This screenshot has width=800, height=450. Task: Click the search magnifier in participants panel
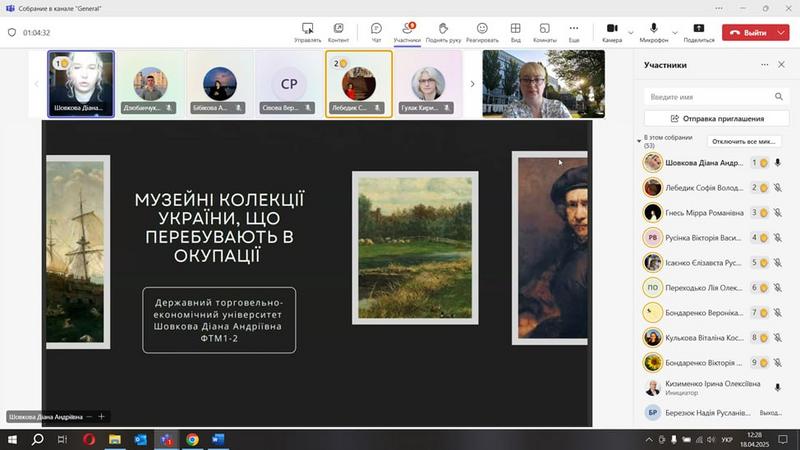pos(779,96)
